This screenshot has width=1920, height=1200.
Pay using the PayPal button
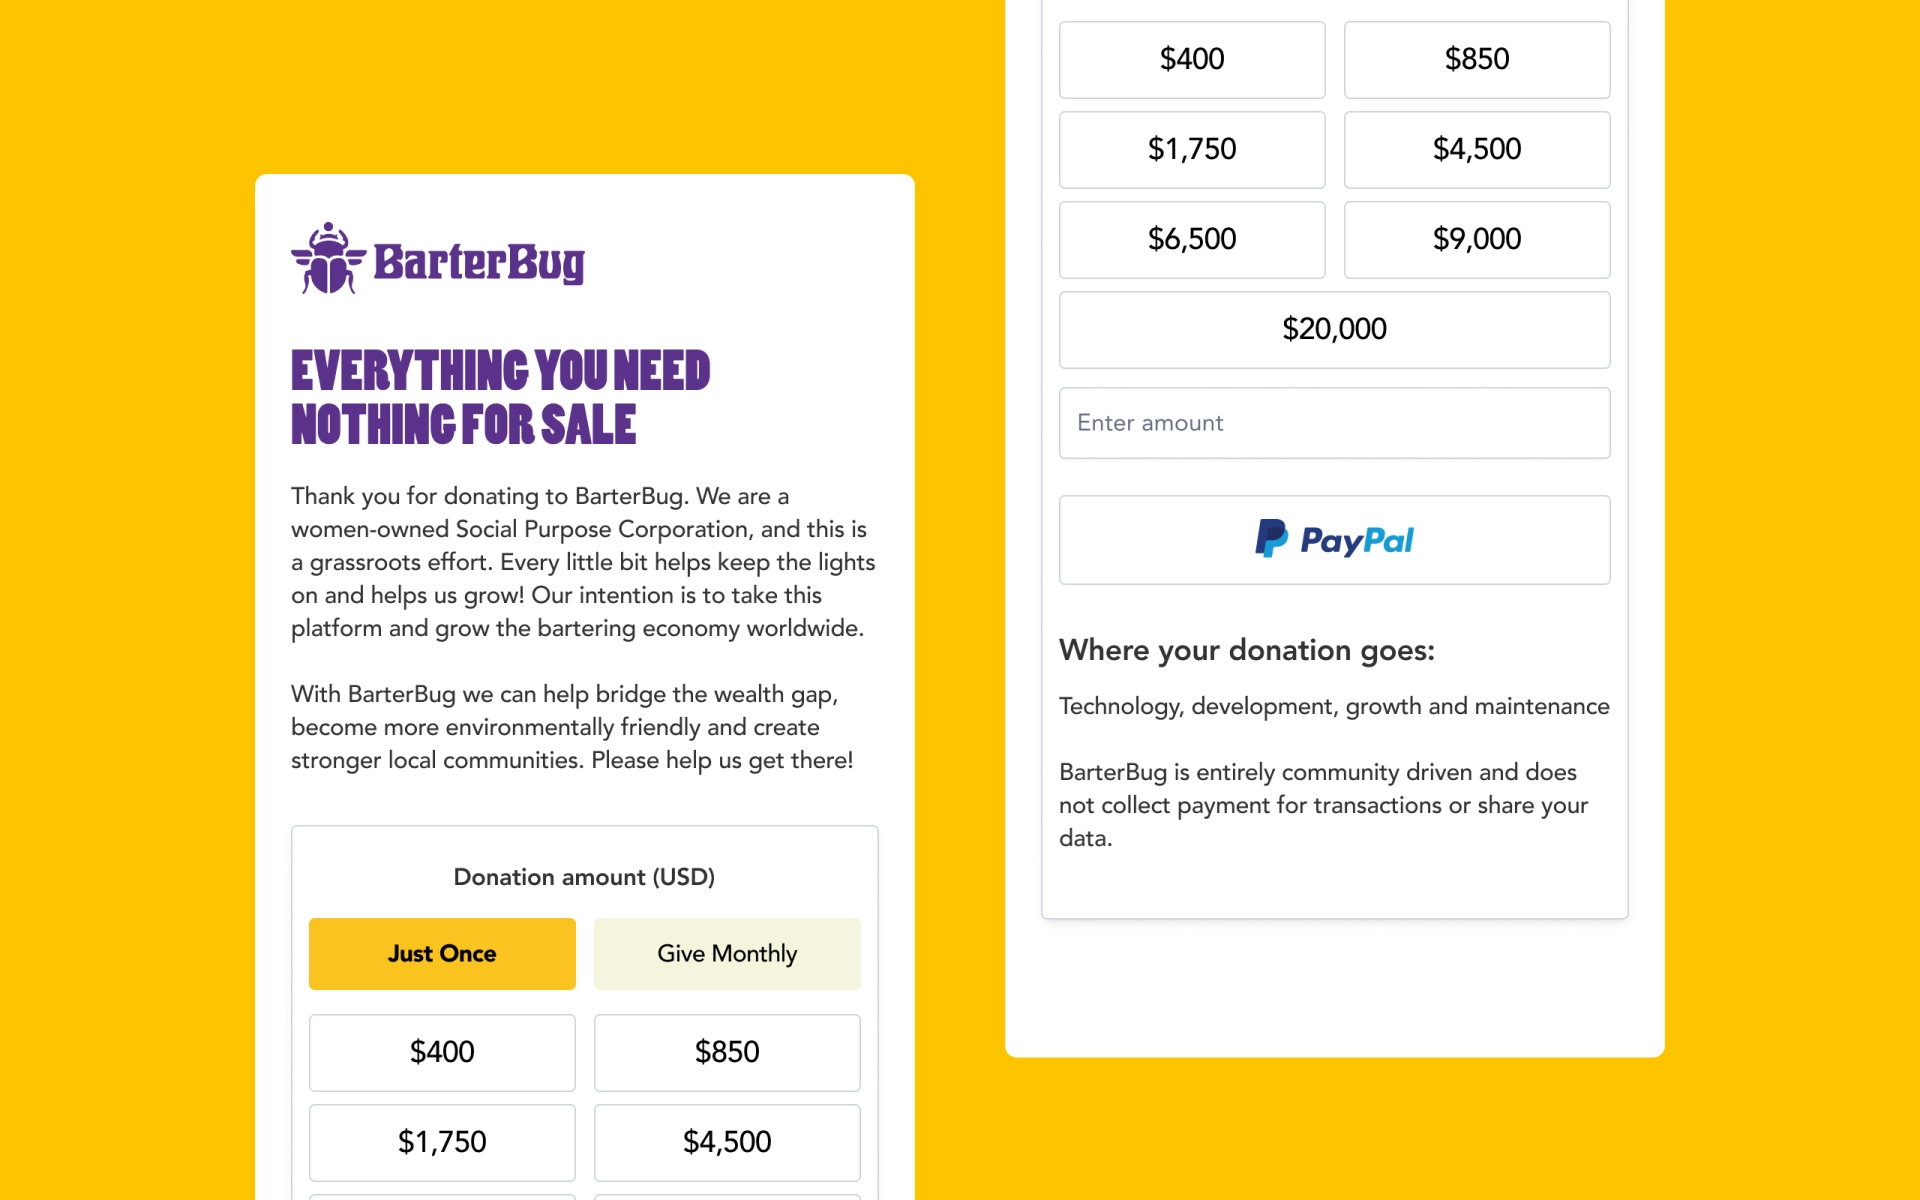click(x=1335, y=540)
